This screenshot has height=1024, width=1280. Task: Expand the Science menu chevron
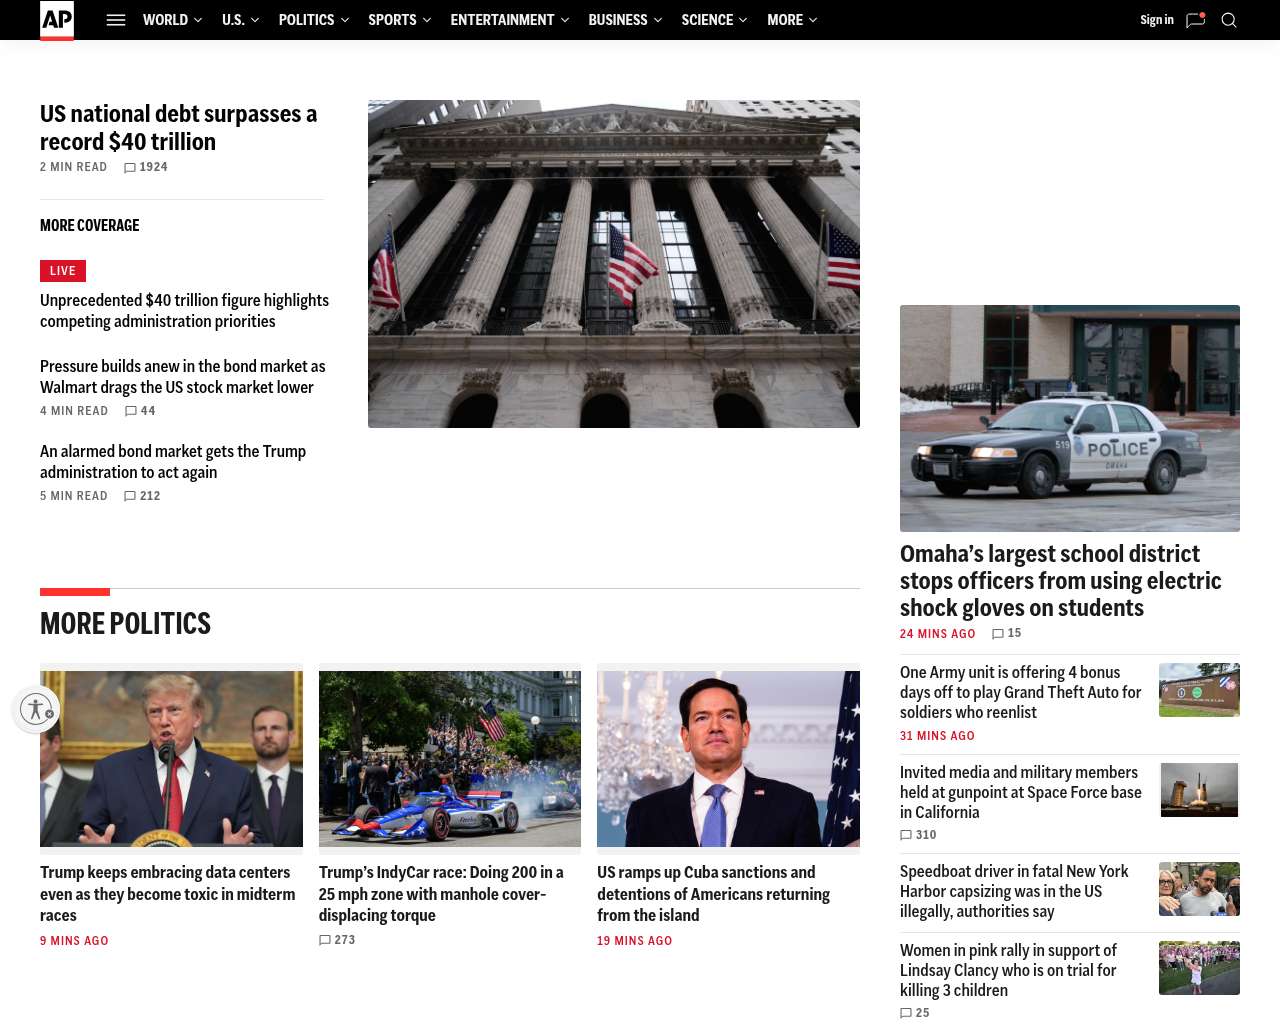pos(743,20)
